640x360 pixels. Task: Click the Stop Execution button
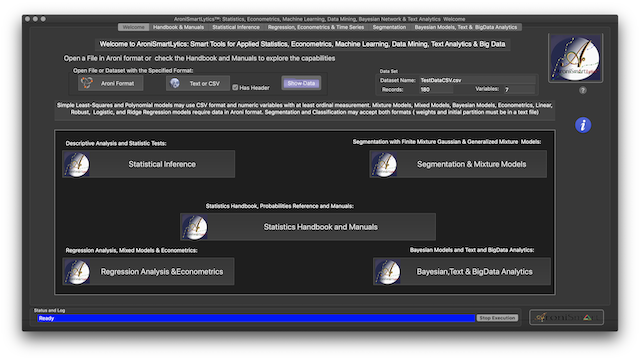click(x=497, y=318)
